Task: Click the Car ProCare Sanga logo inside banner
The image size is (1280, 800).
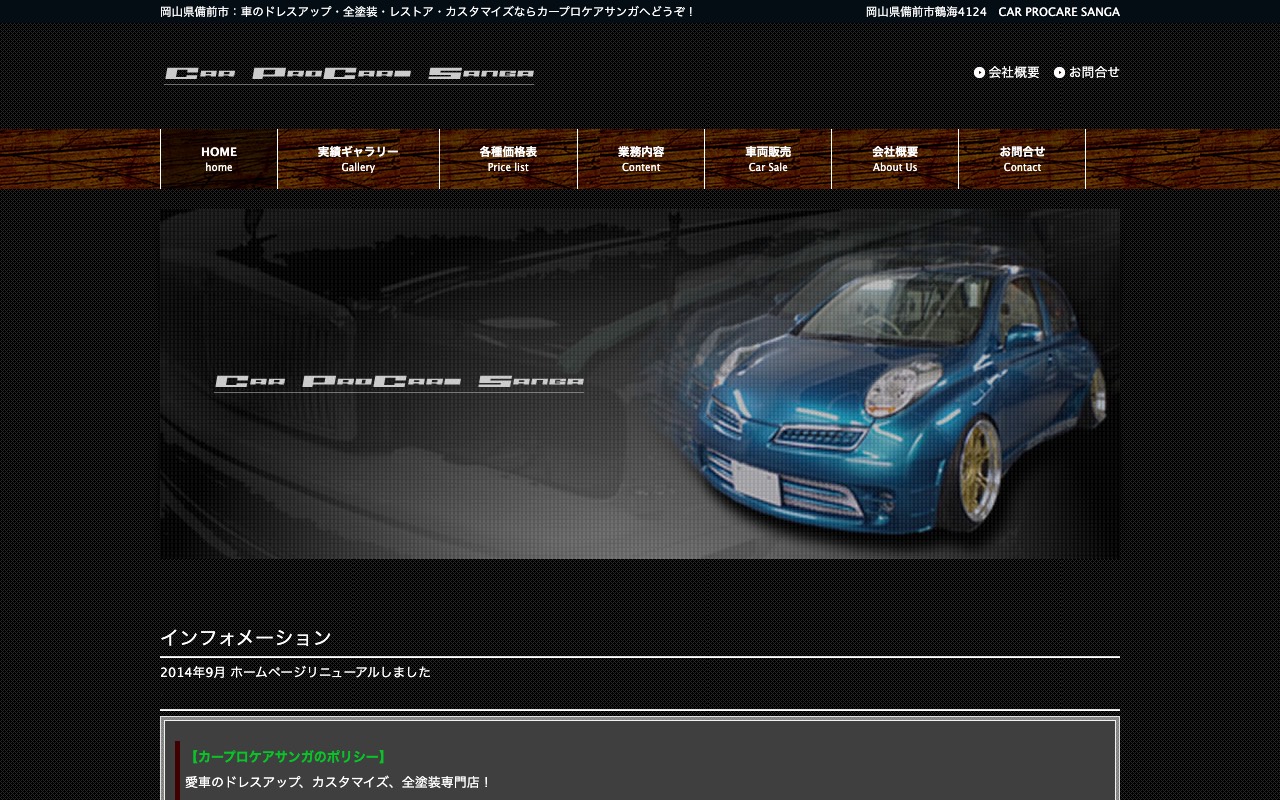Action: point(399,382)
